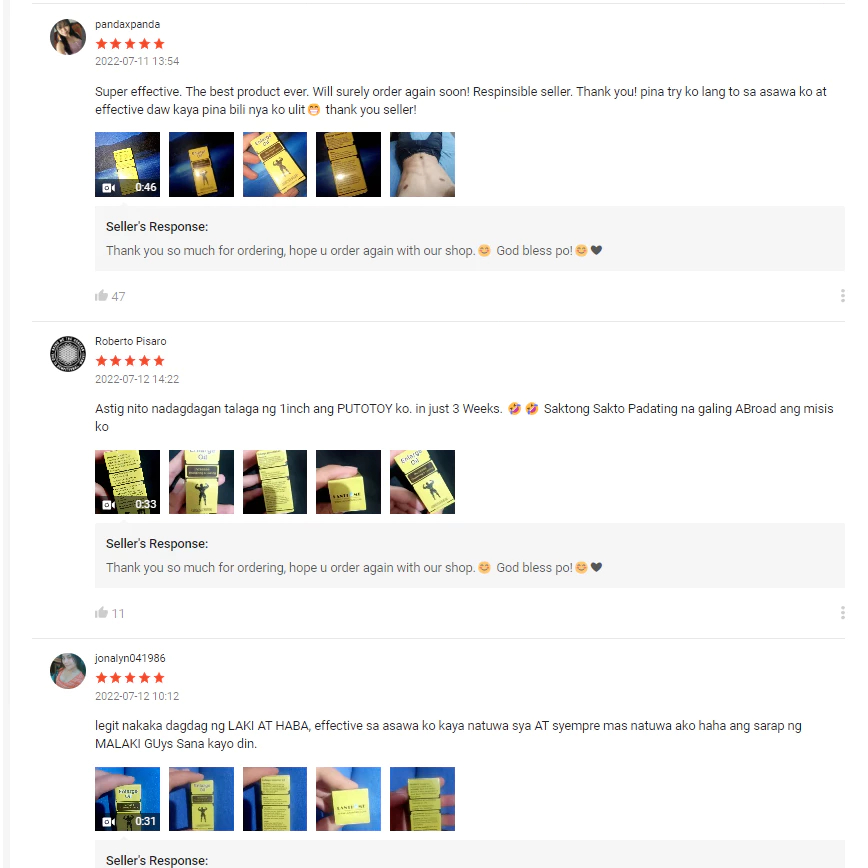Image resolution: width=868 pixels, height=868 pixels.
Task: Open Roberto Pisaro's profile avatar
Action: point(68,354)
